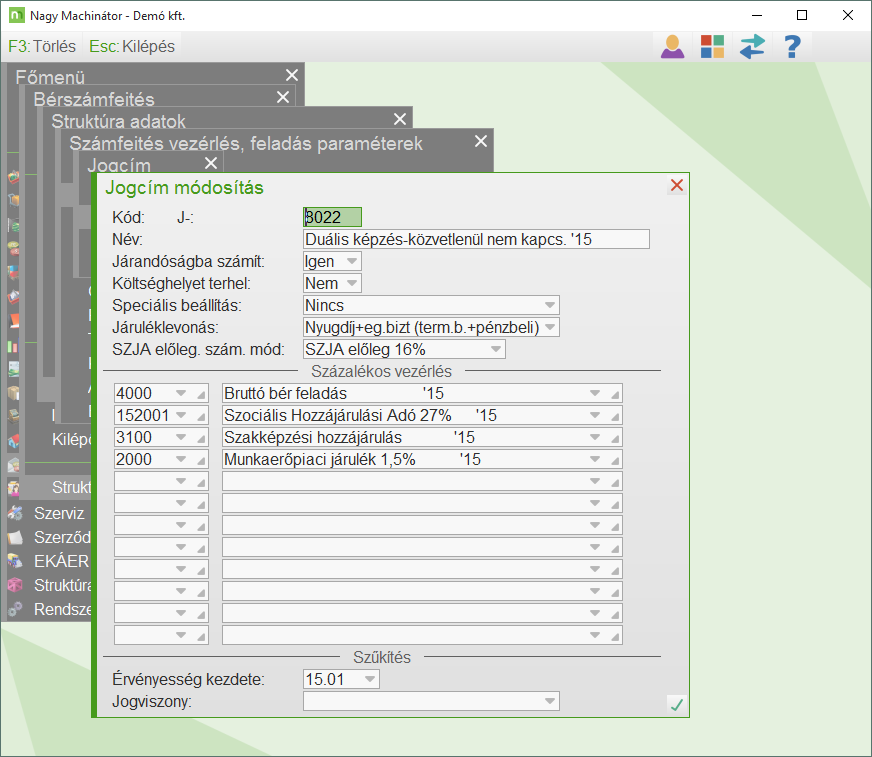Open the Járandóságba számít dropdown

351,261
